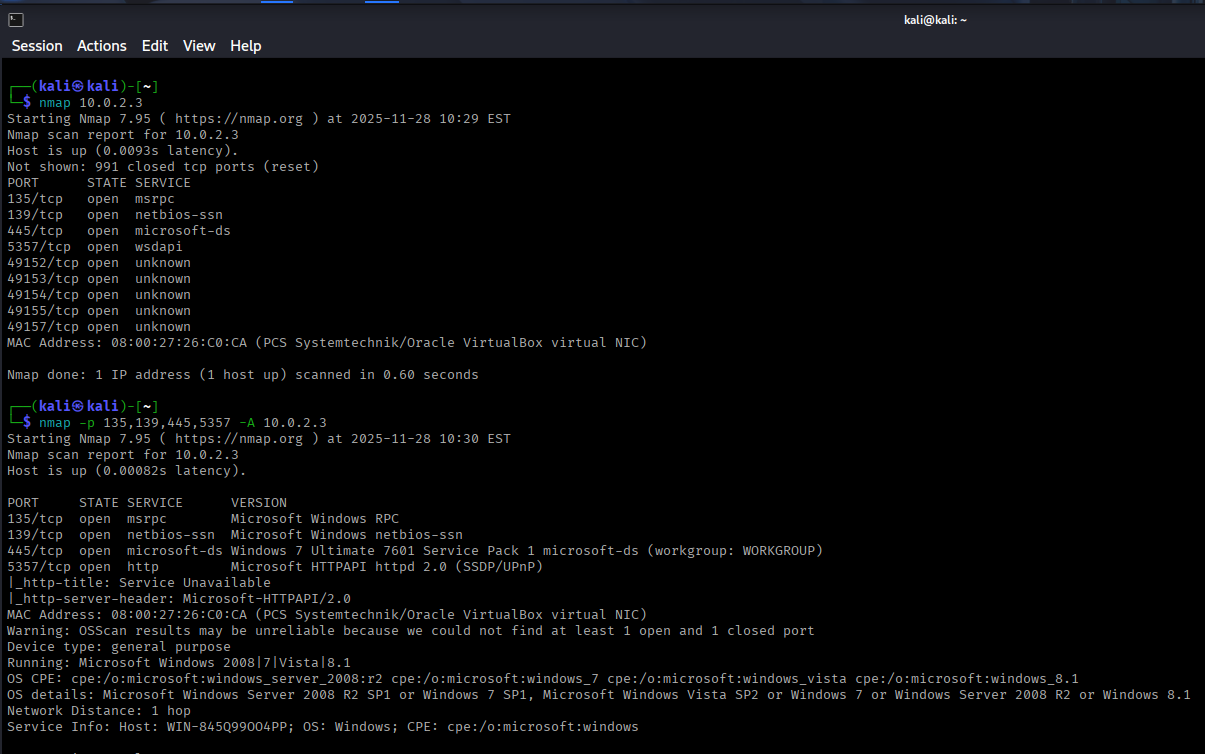Screen dimensions: 1205x754
Task: Click the "49155/tcp open unknown" row
Action: tap(99, 311)
